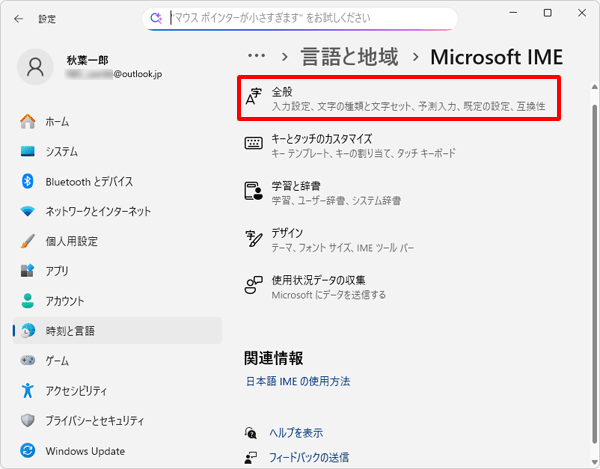Click the ホーム house icon
Image resolution: width=600 pixels, height=469 pixels.
point(28,121)
